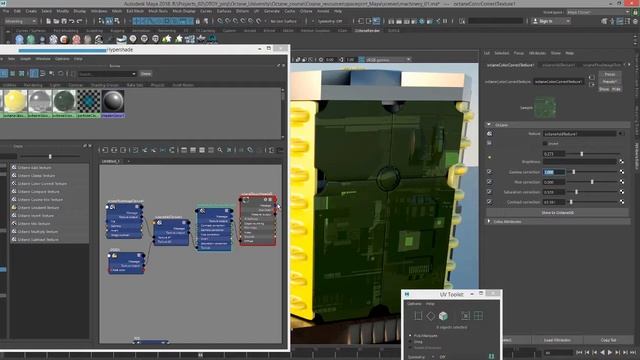640x360 pixels.
Task: Click the checker map button for Contrast correction
Action: (621, 202)
